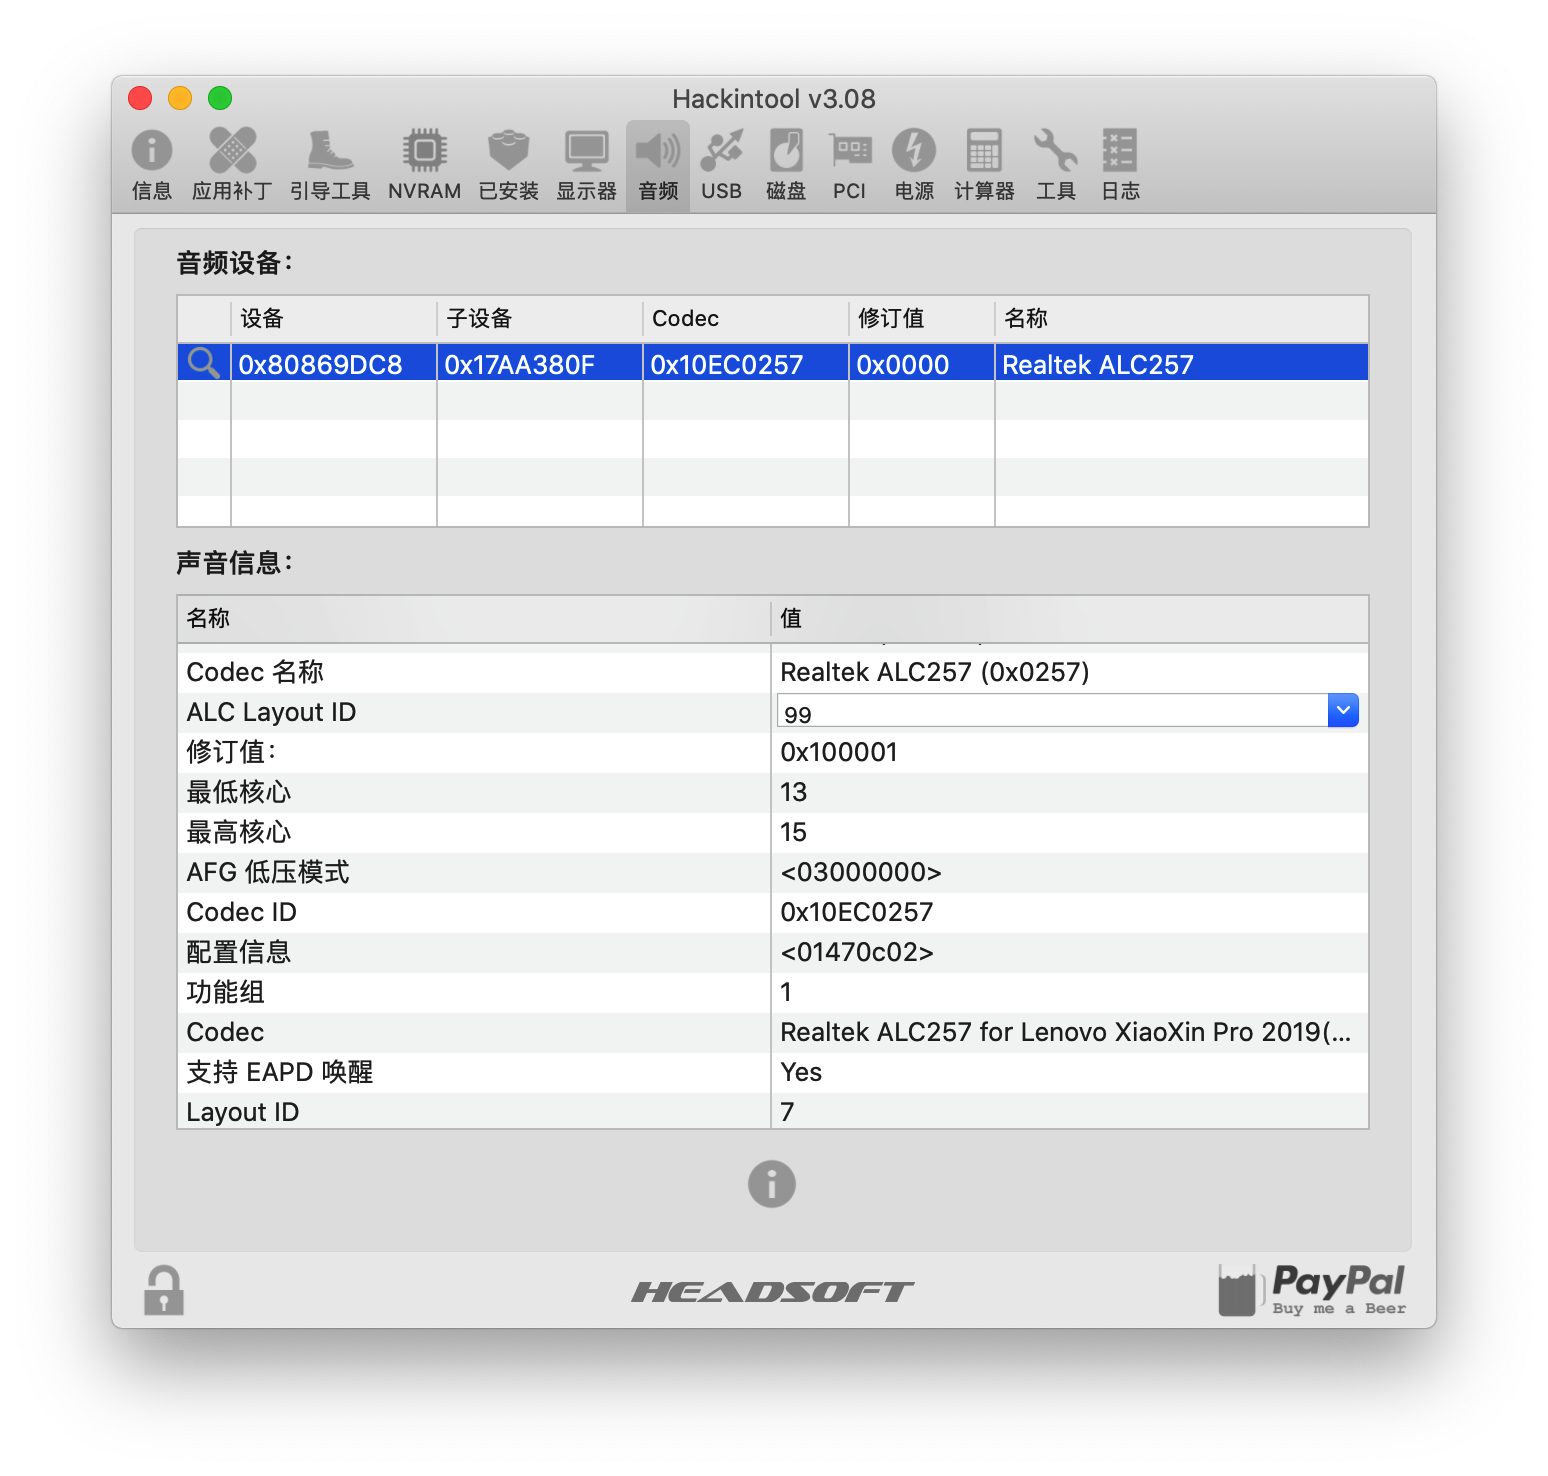Open the 计算器 calculator section
The image size is (1548, 1476).
(x=984, y=166)
